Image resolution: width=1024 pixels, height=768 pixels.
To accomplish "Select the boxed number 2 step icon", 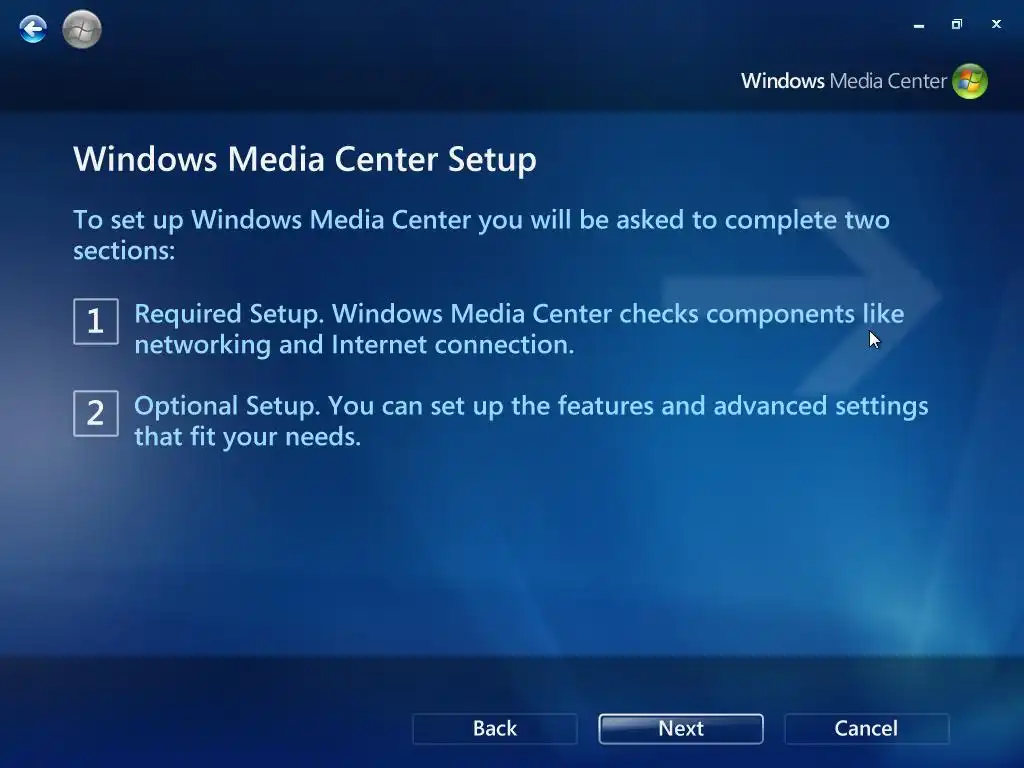I will coord(96,413).
